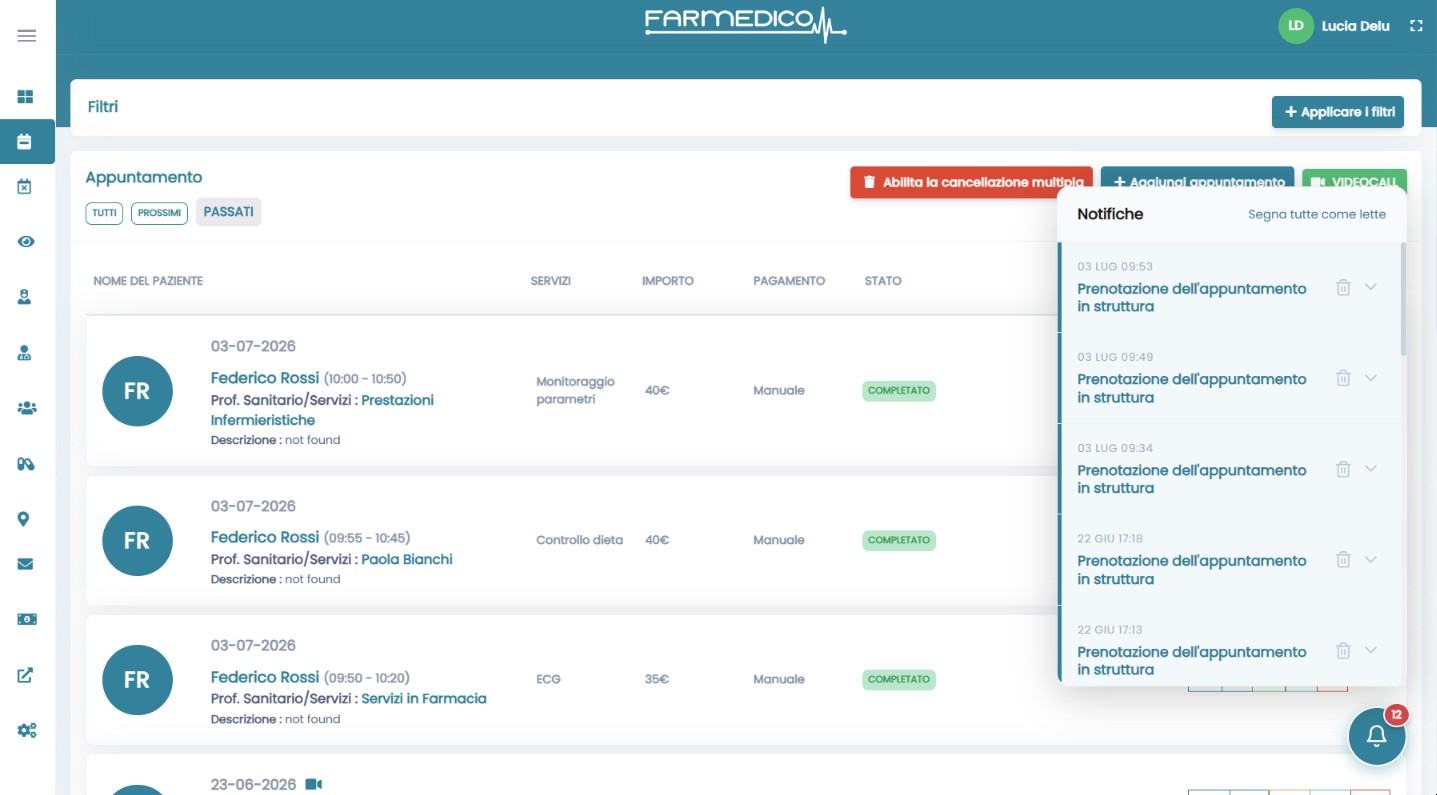The image size is (1437, 795).
Task: Expand the 03 LUG 09:49 notification
Action: (1371, 377)
